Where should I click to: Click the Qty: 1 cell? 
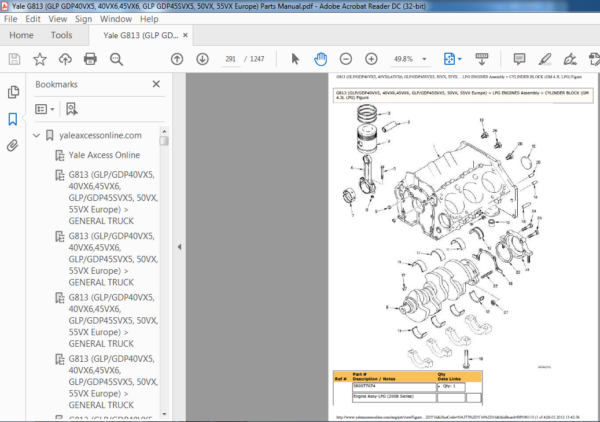451,387
